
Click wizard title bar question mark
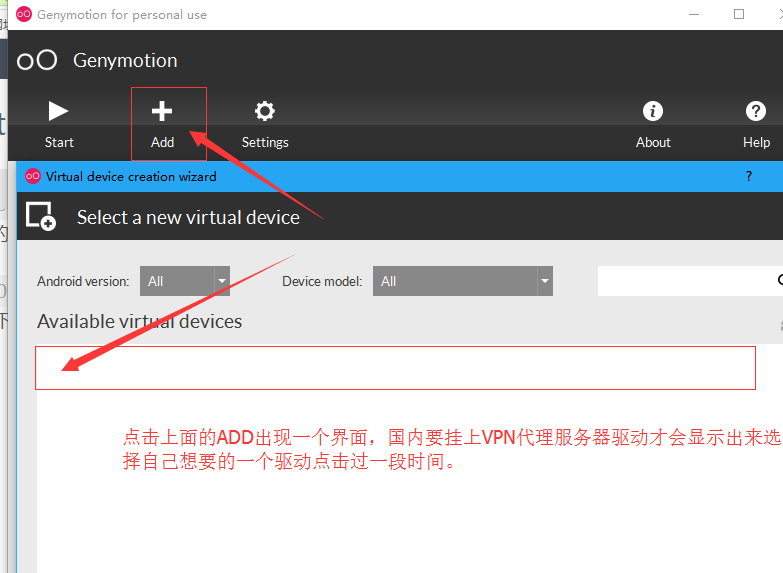749,176
